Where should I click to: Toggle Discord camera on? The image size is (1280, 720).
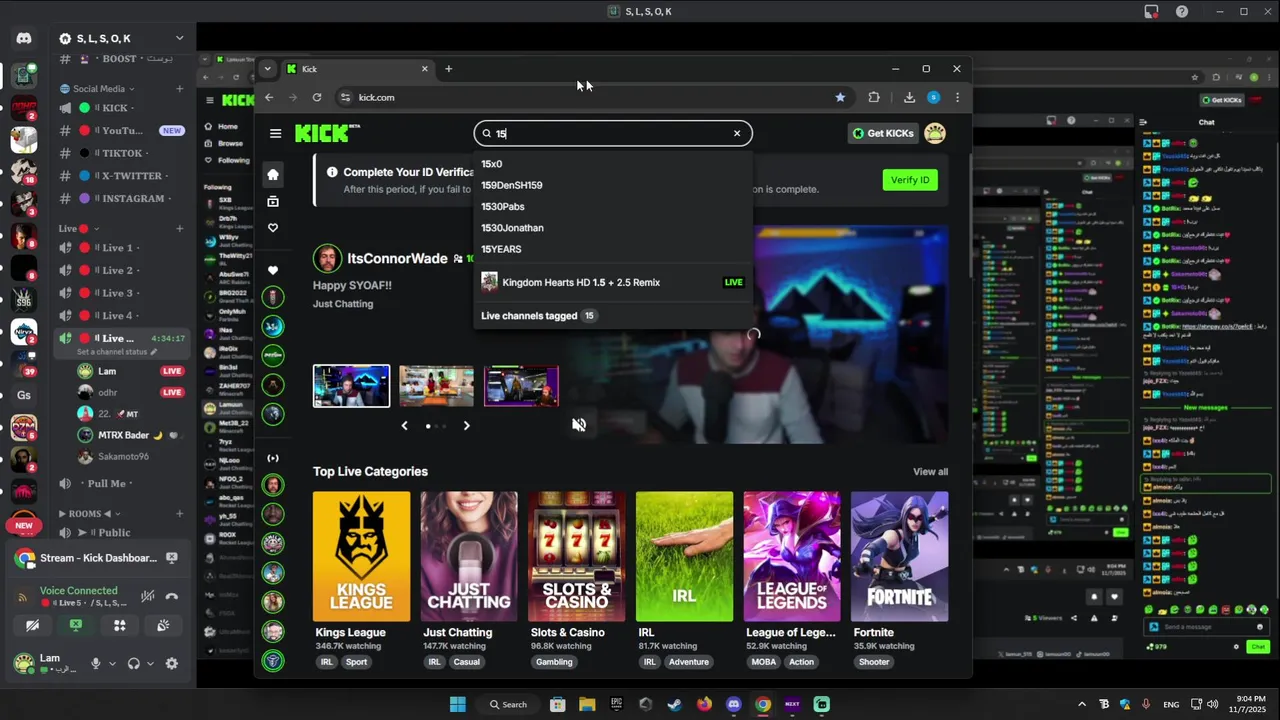[32, 625]
